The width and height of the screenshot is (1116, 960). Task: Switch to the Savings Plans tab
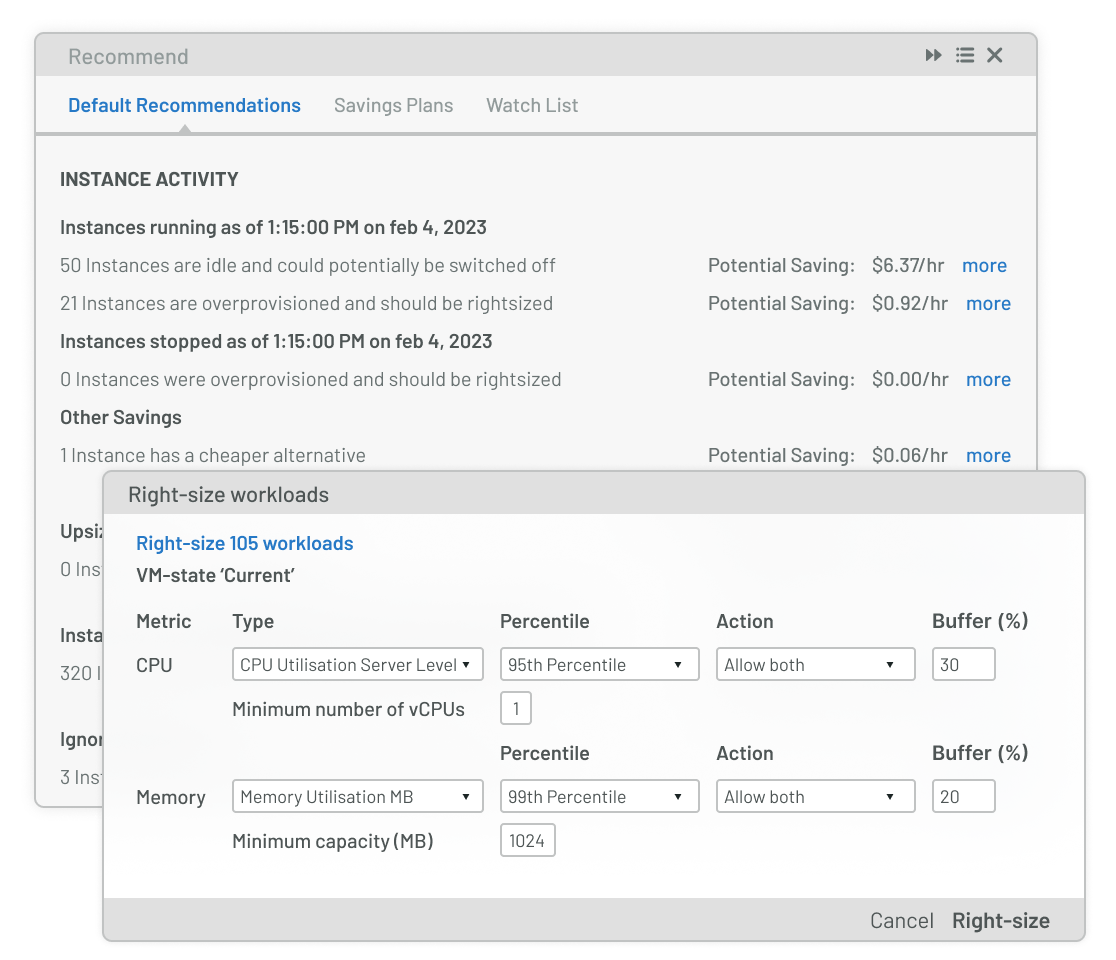(393, 105)
